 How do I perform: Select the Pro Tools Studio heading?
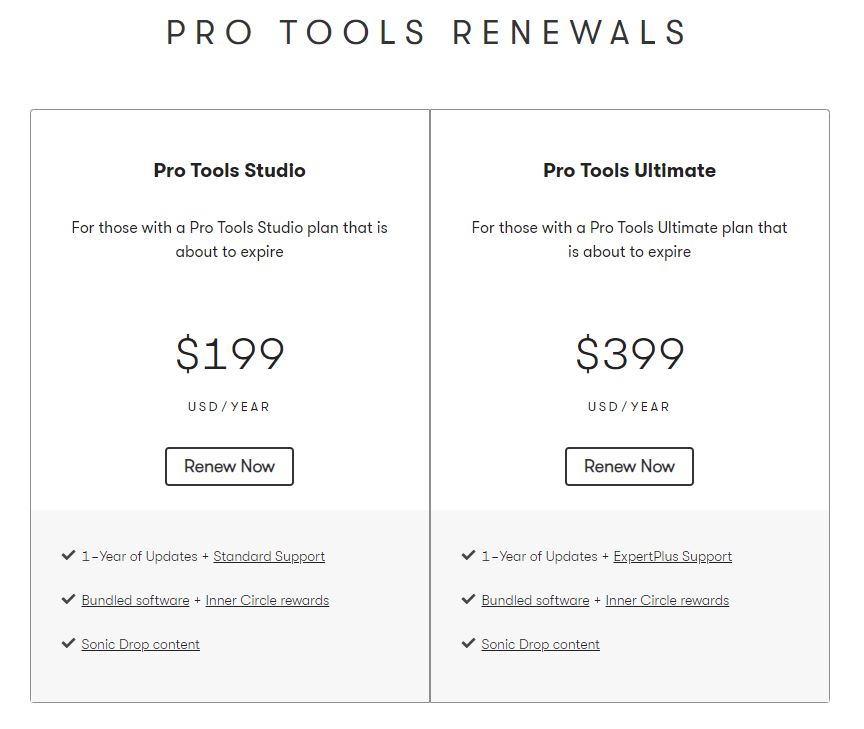[x=229, y=170]
